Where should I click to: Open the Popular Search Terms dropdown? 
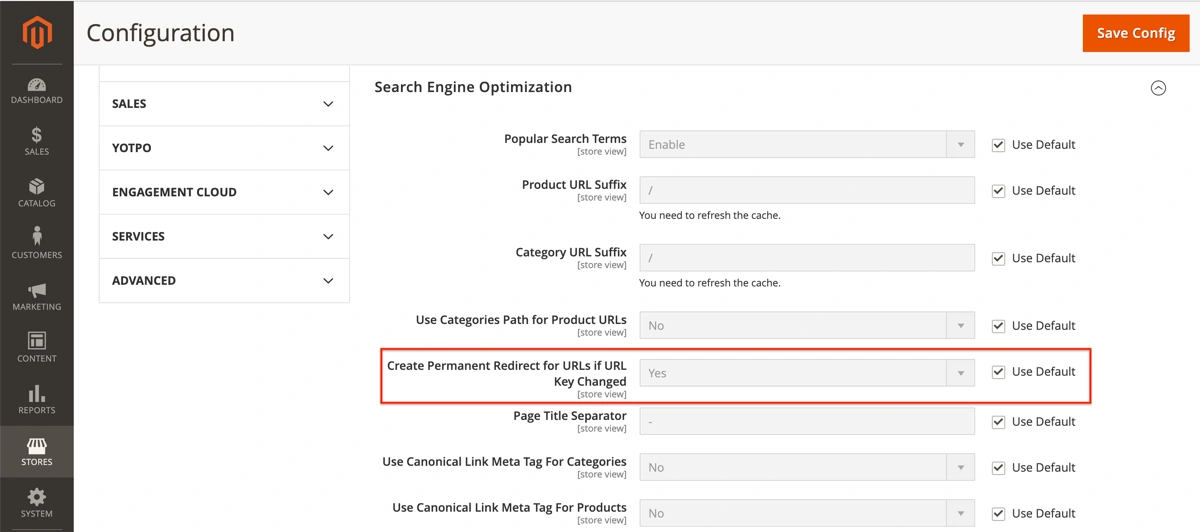coord(806,145)
